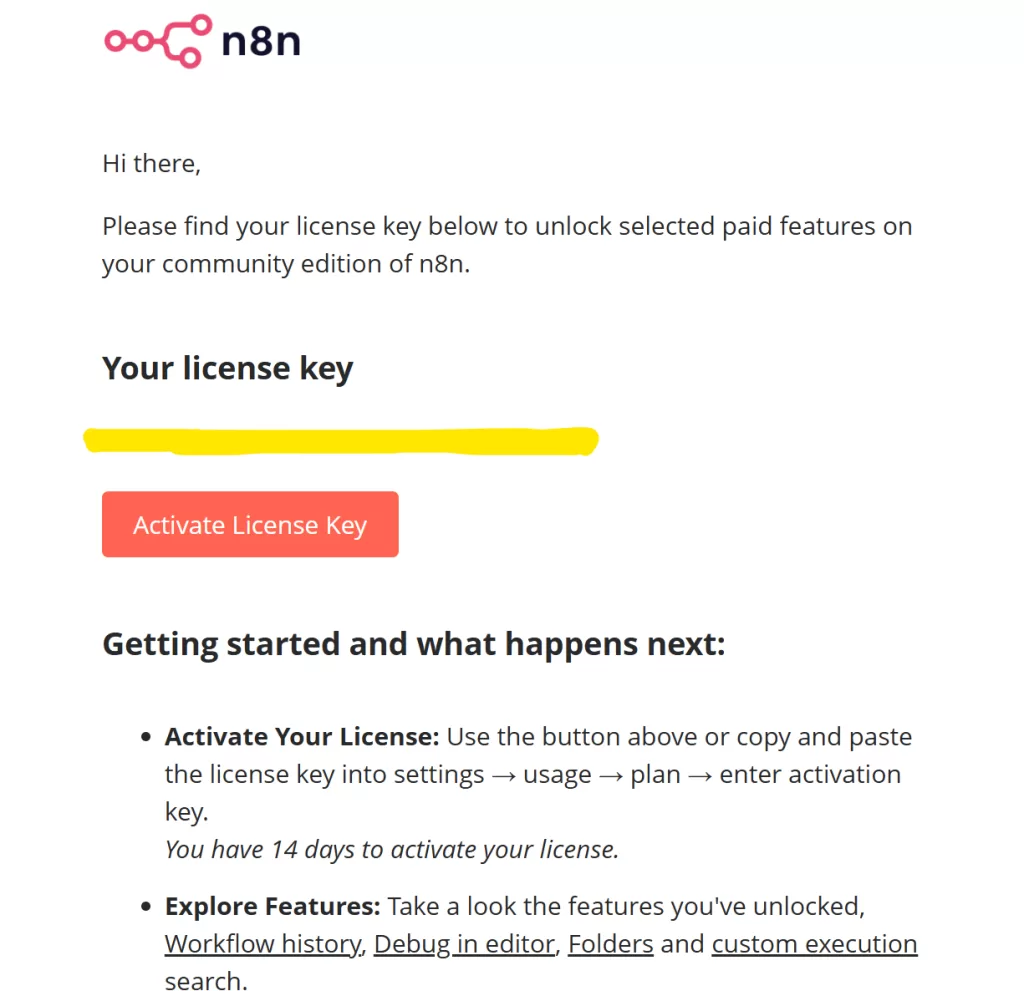Click the word 'search.' below the feature links

pos(205,979)
